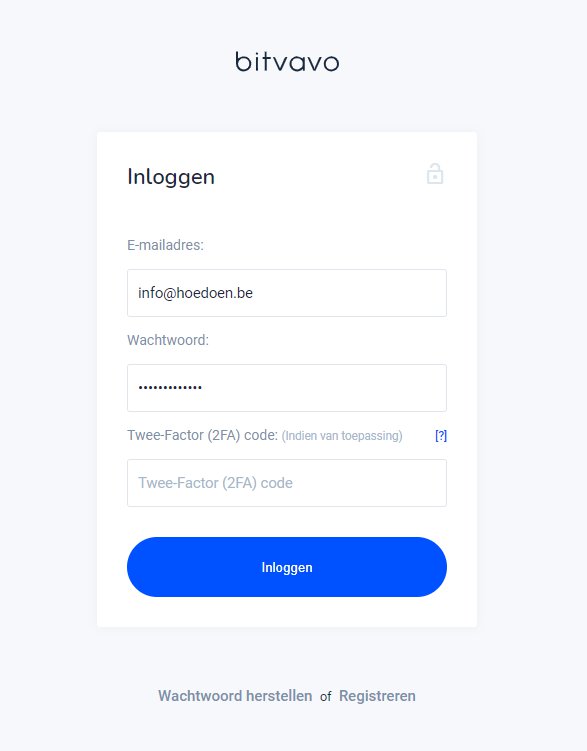Place cursor in the masked password dots
This screenshot has height=751, width=587.
coord(170,387)
